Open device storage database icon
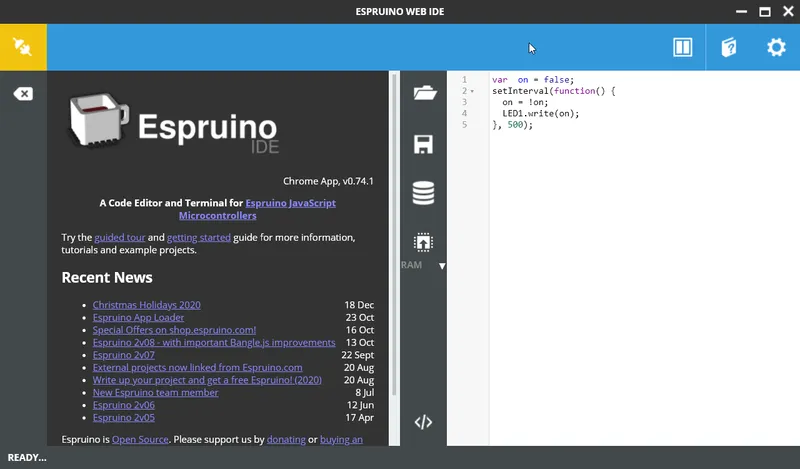Screen dimensions: 800x469 pyautogui.click(x=423, y=193)
